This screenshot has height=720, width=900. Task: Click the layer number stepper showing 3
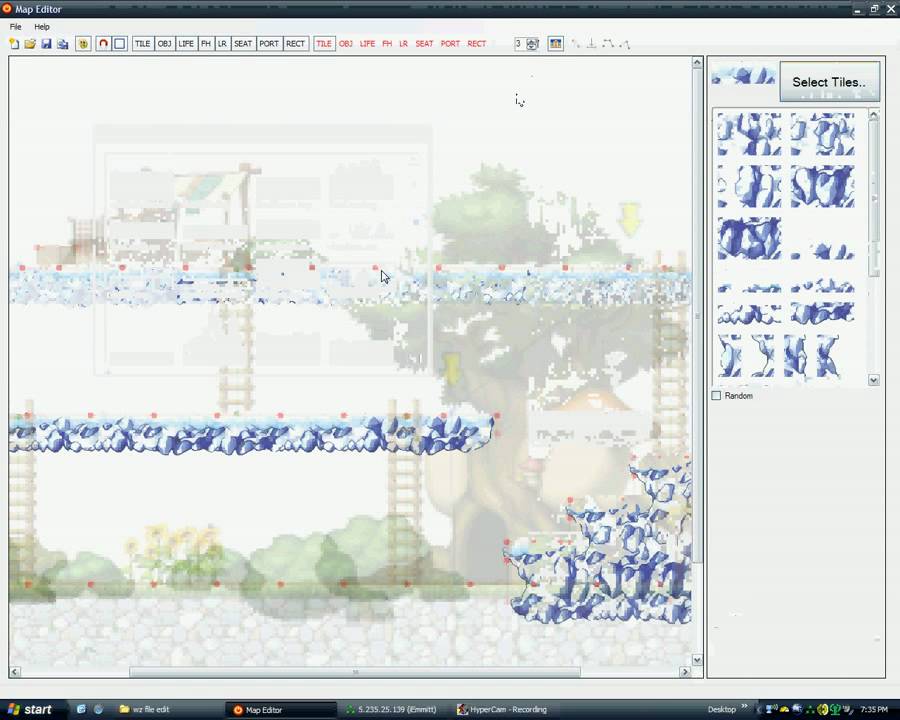point(526,44)
